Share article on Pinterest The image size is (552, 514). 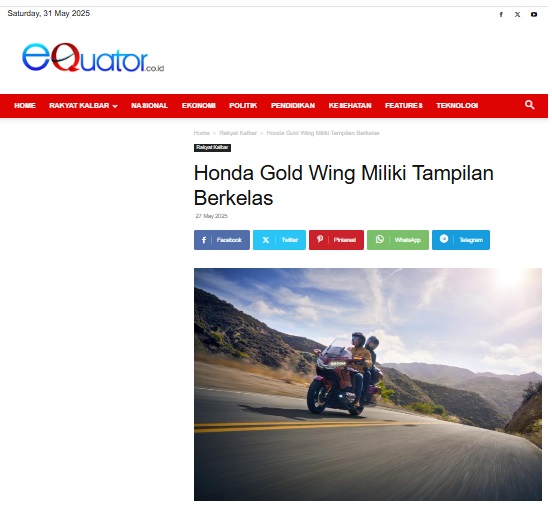pyautogui.click(x=336, y=240)
